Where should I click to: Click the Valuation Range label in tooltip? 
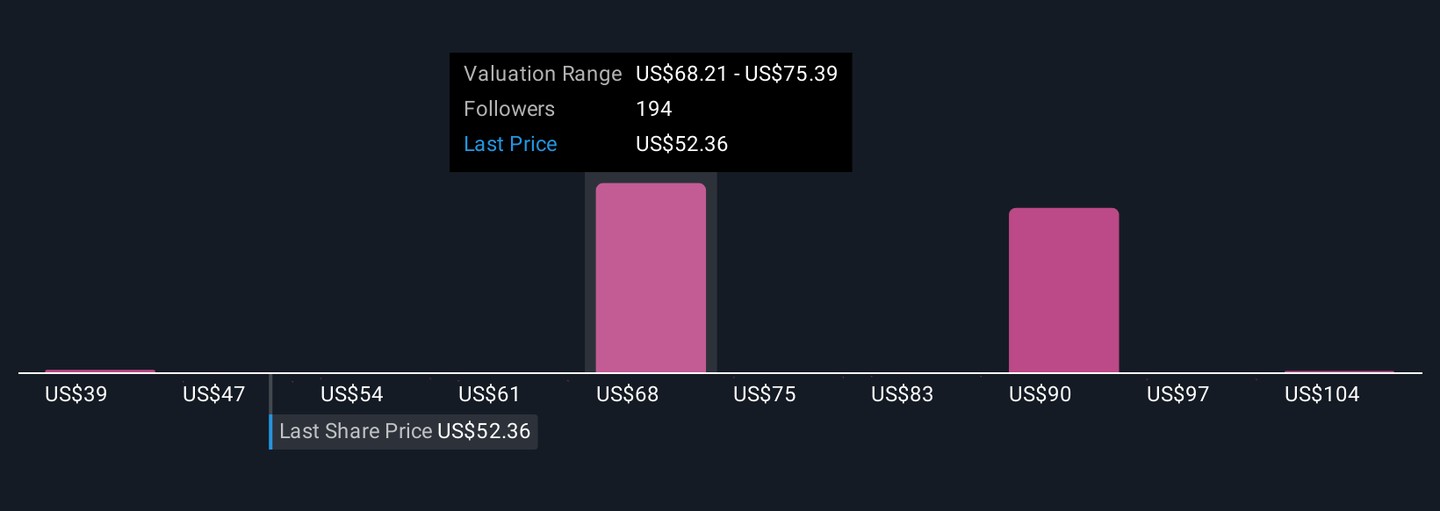coord(542,74)
